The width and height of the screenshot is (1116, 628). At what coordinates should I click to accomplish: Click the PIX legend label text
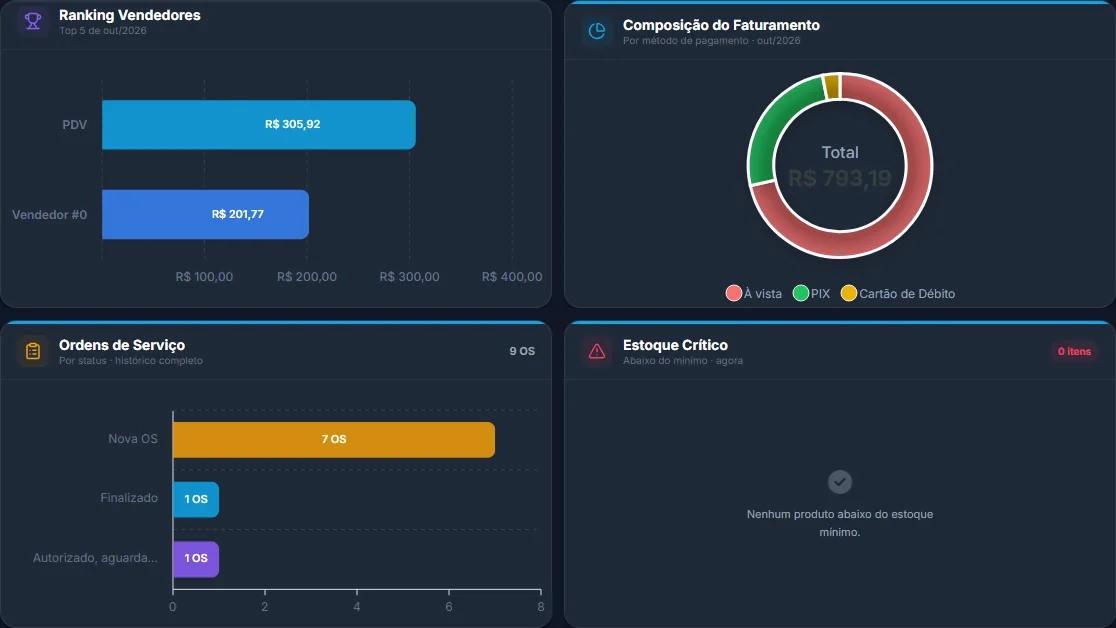820,293
